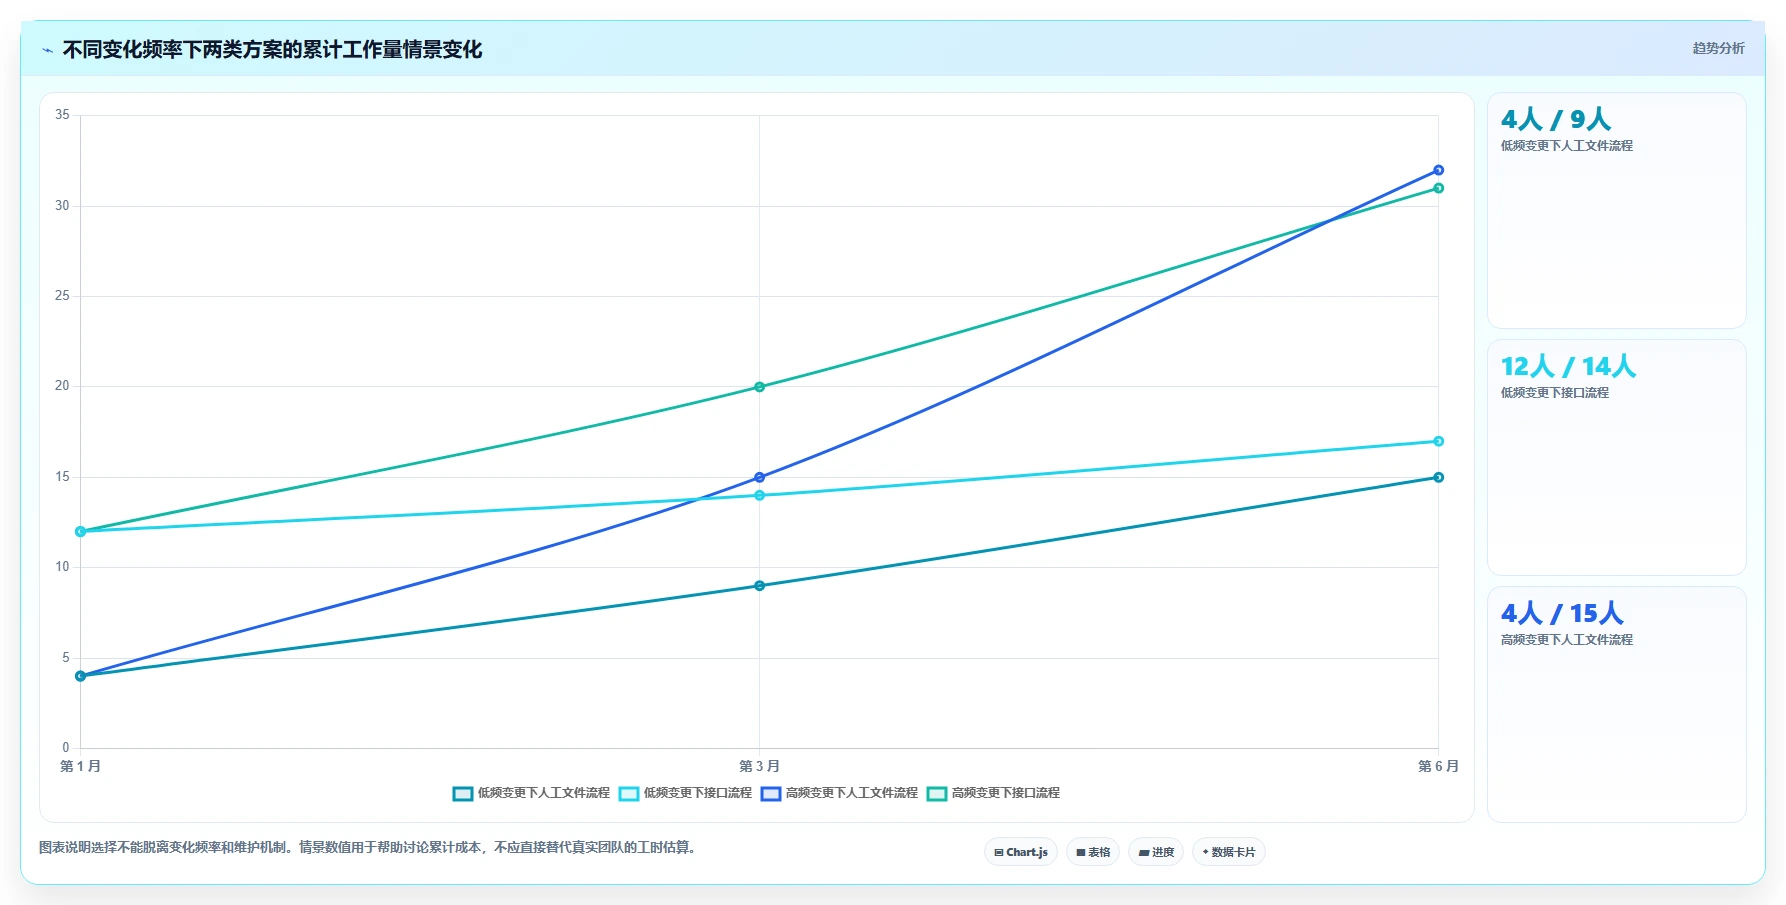This screenshot has height=905, width=1786.
Task: Click the 低频接口 data point at 第3月 (14)
Action: 759,495
